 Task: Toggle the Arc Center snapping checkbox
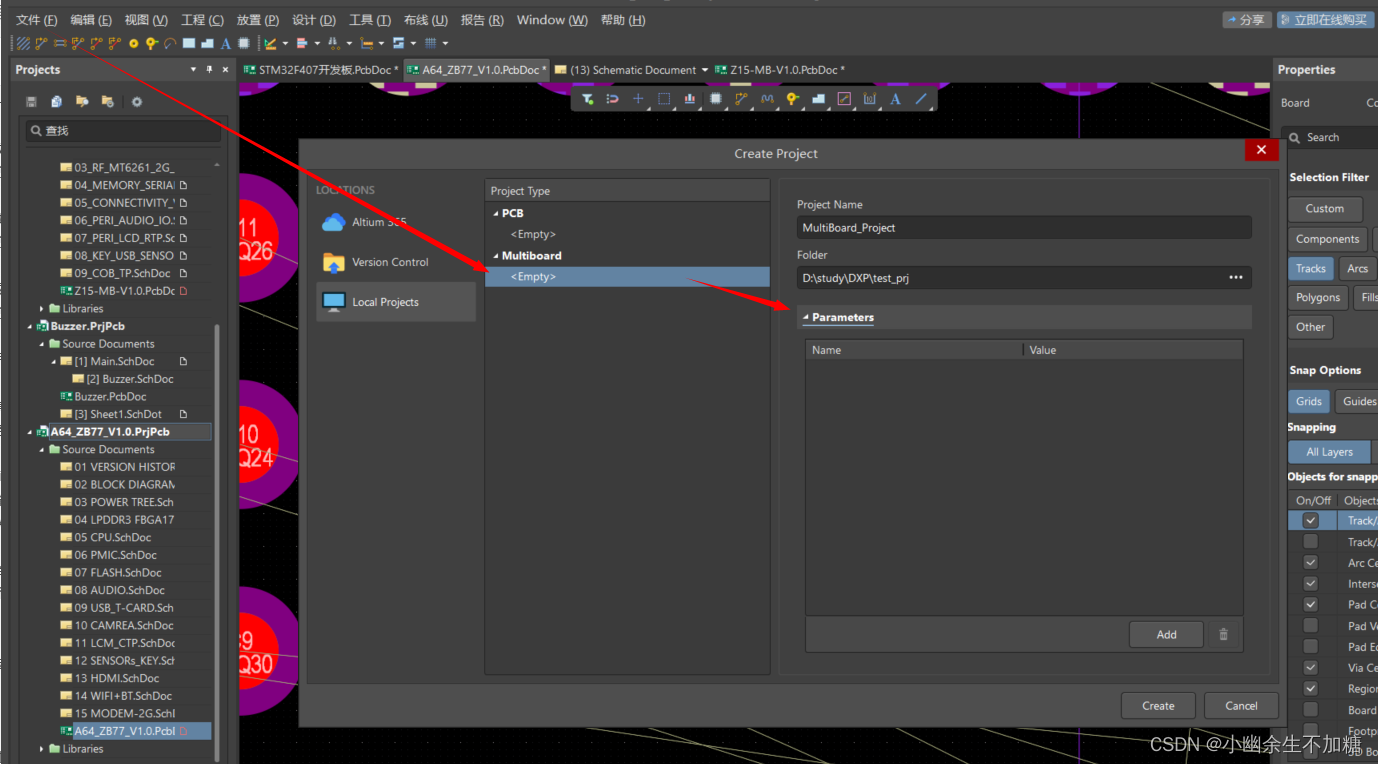[x=1310, y=563]
